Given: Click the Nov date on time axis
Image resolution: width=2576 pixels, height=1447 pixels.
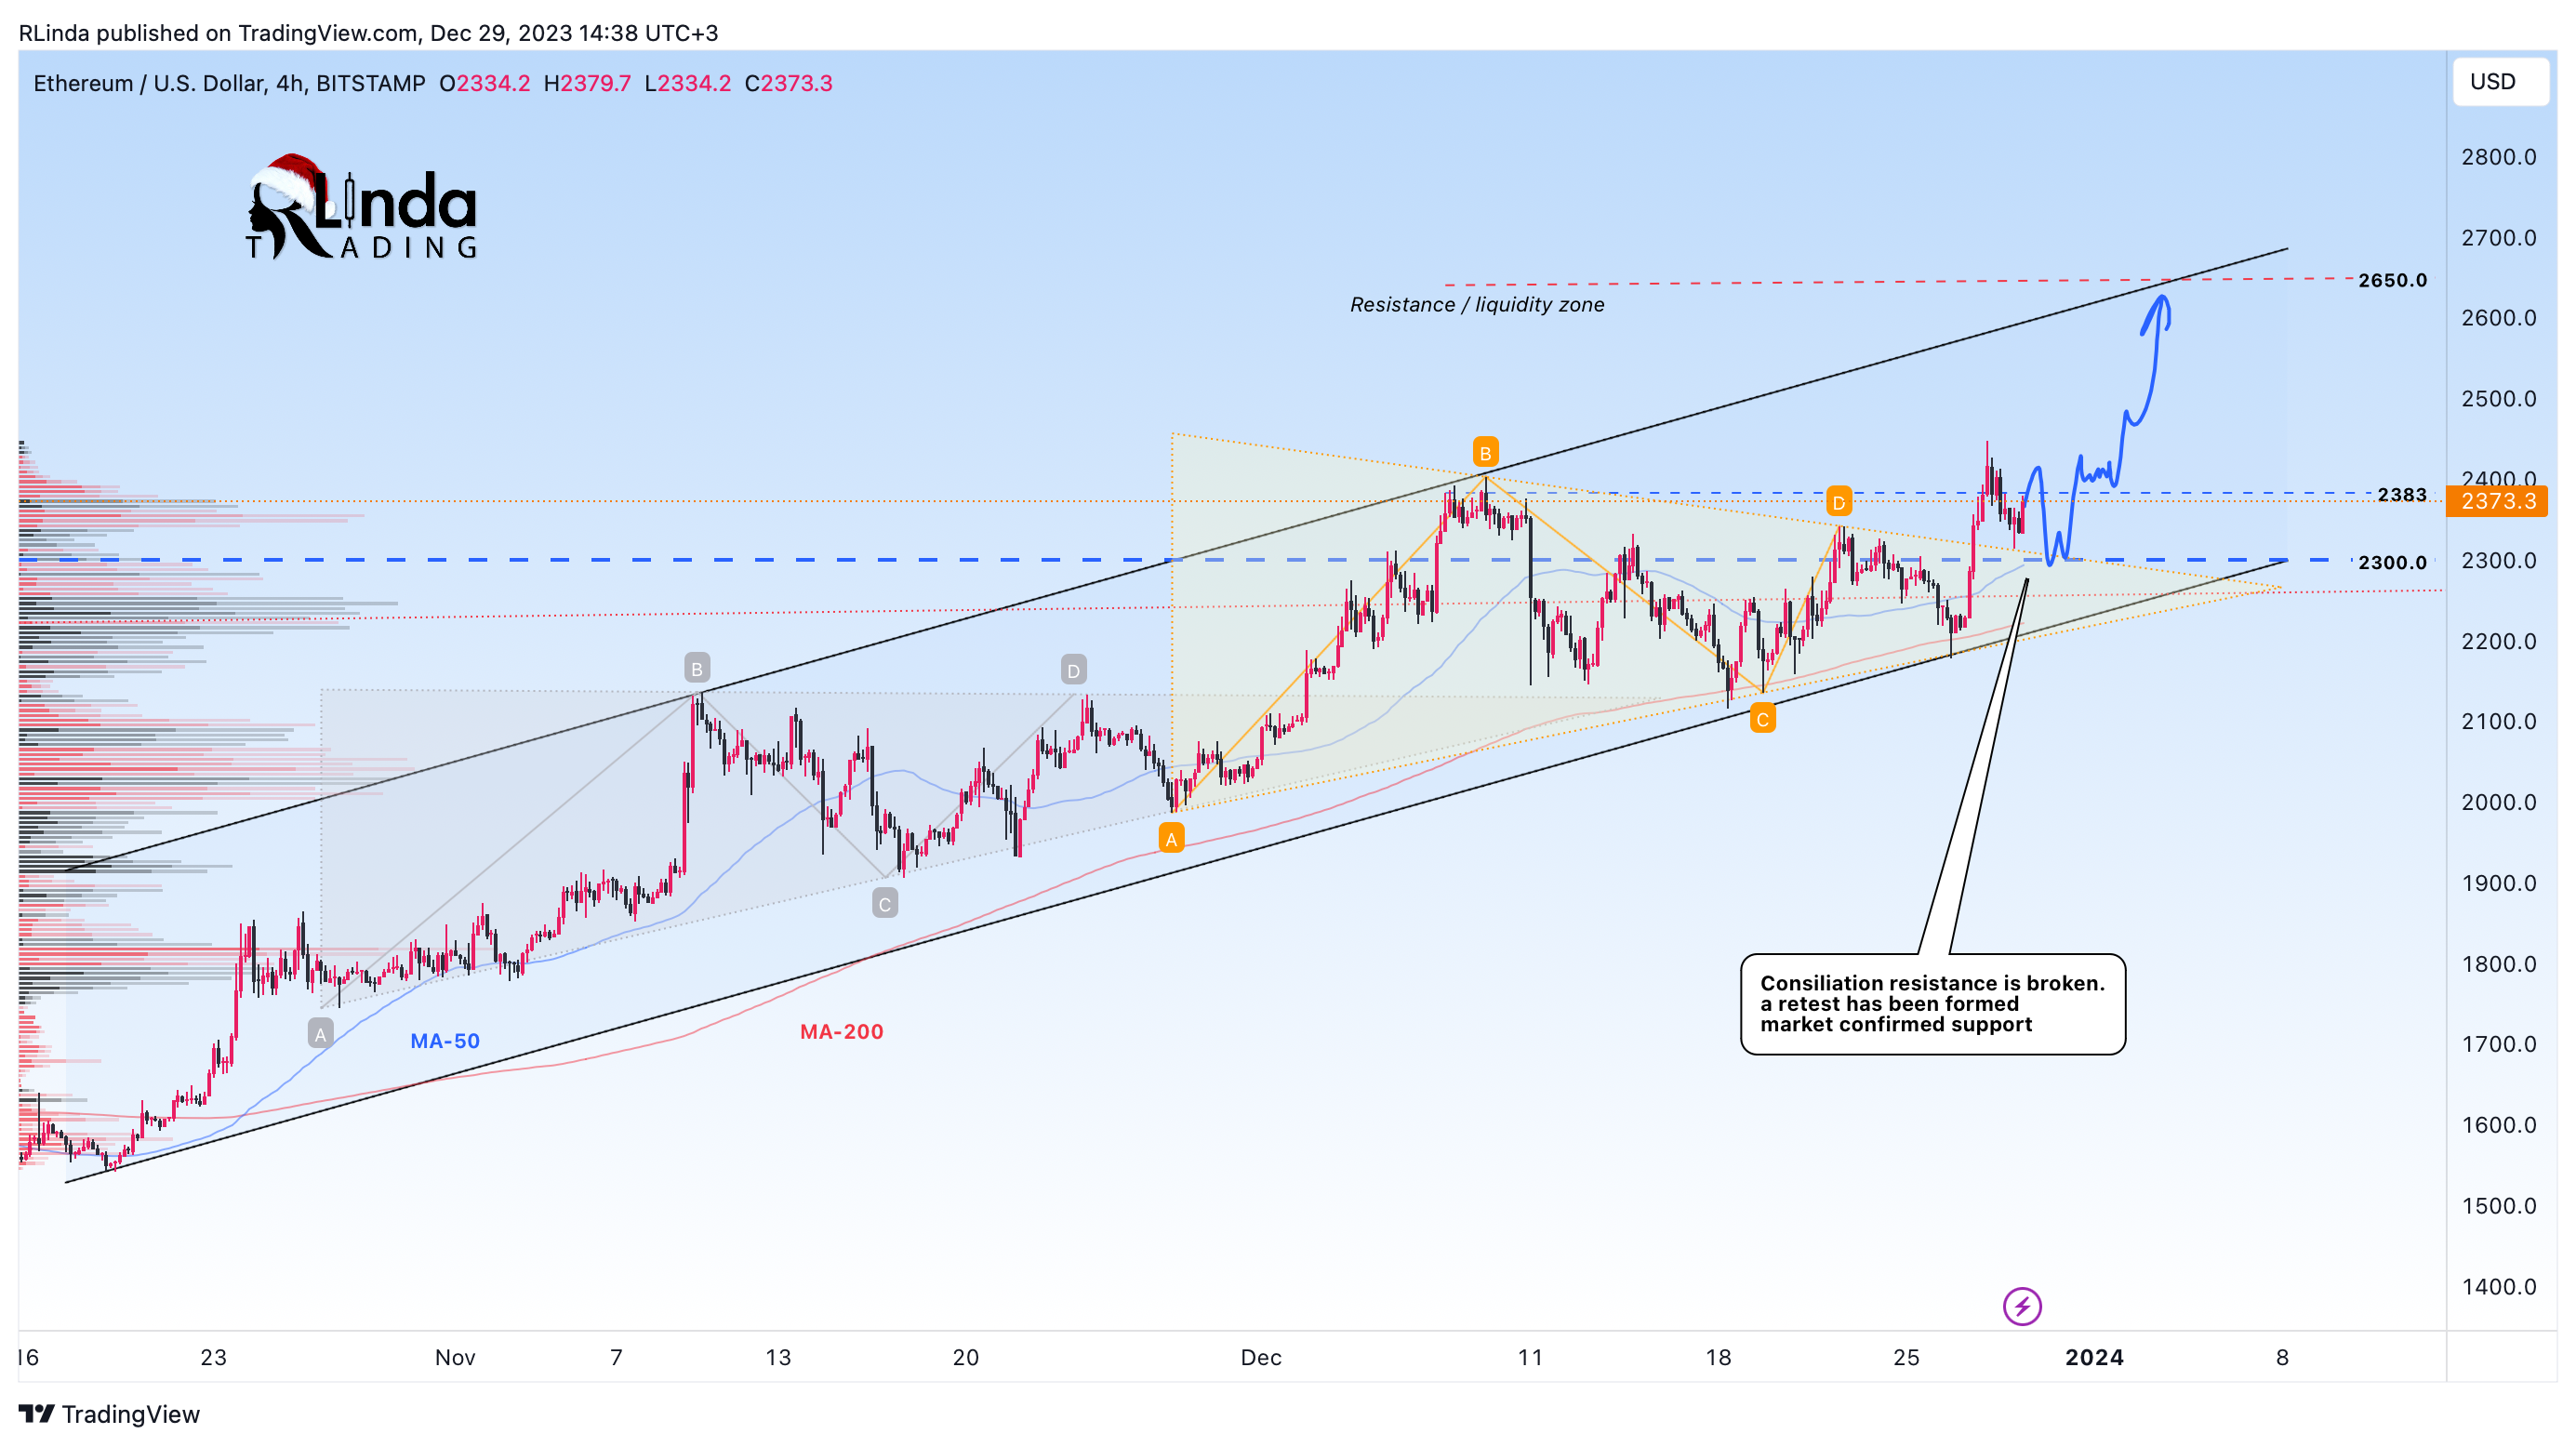Looking at the screenshot, I should pyautogui.click(x=455, y=1357).
